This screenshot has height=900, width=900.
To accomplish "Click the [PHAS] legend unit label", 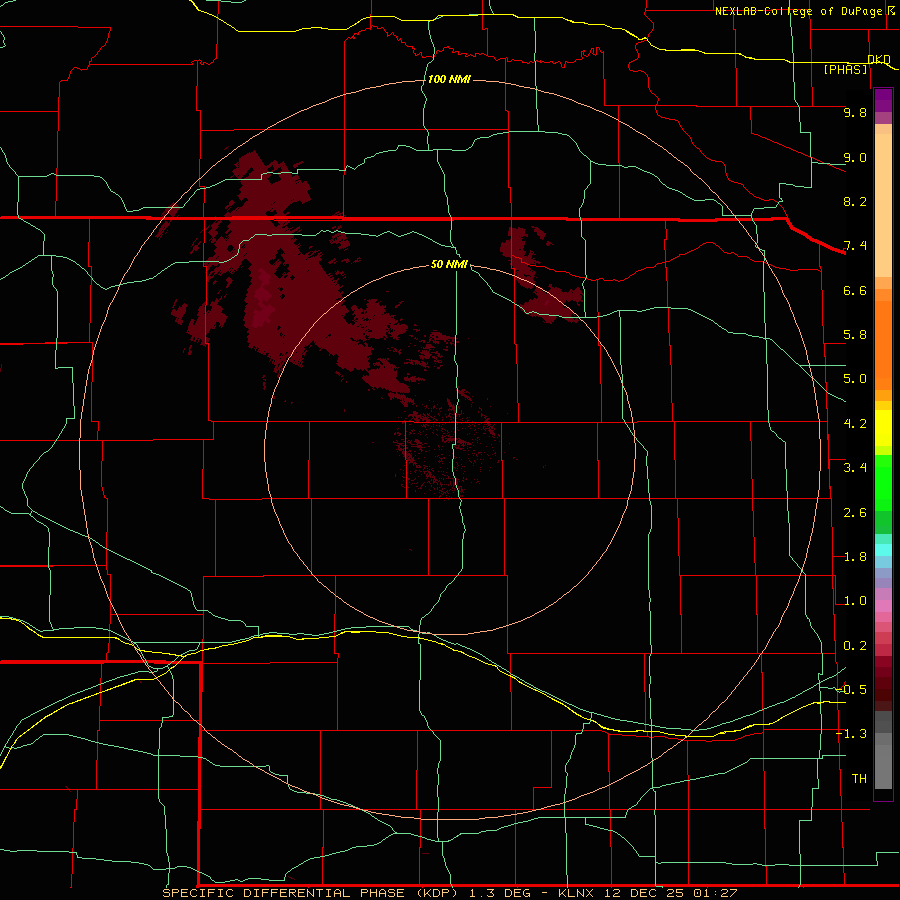I will pyautogui.click(x=845, y=69).
